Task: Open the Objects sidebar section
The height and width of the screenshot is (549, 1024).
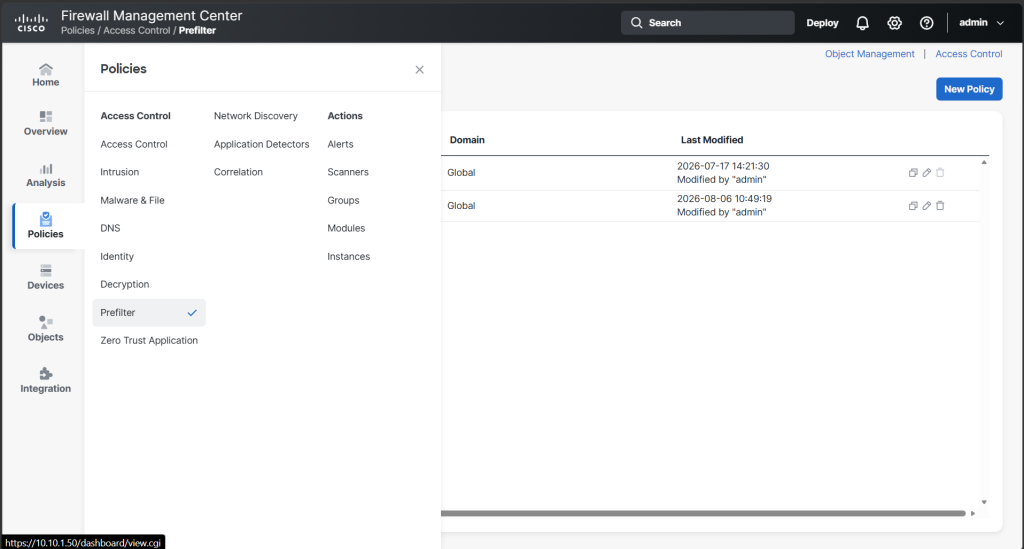Action: (x=45, y=329)
